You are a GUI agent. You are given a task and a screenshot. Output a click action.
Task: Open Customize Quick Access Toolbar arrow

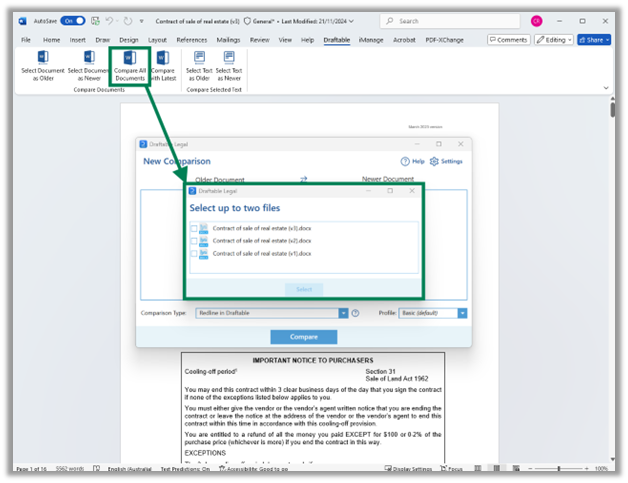click(141, 21)
